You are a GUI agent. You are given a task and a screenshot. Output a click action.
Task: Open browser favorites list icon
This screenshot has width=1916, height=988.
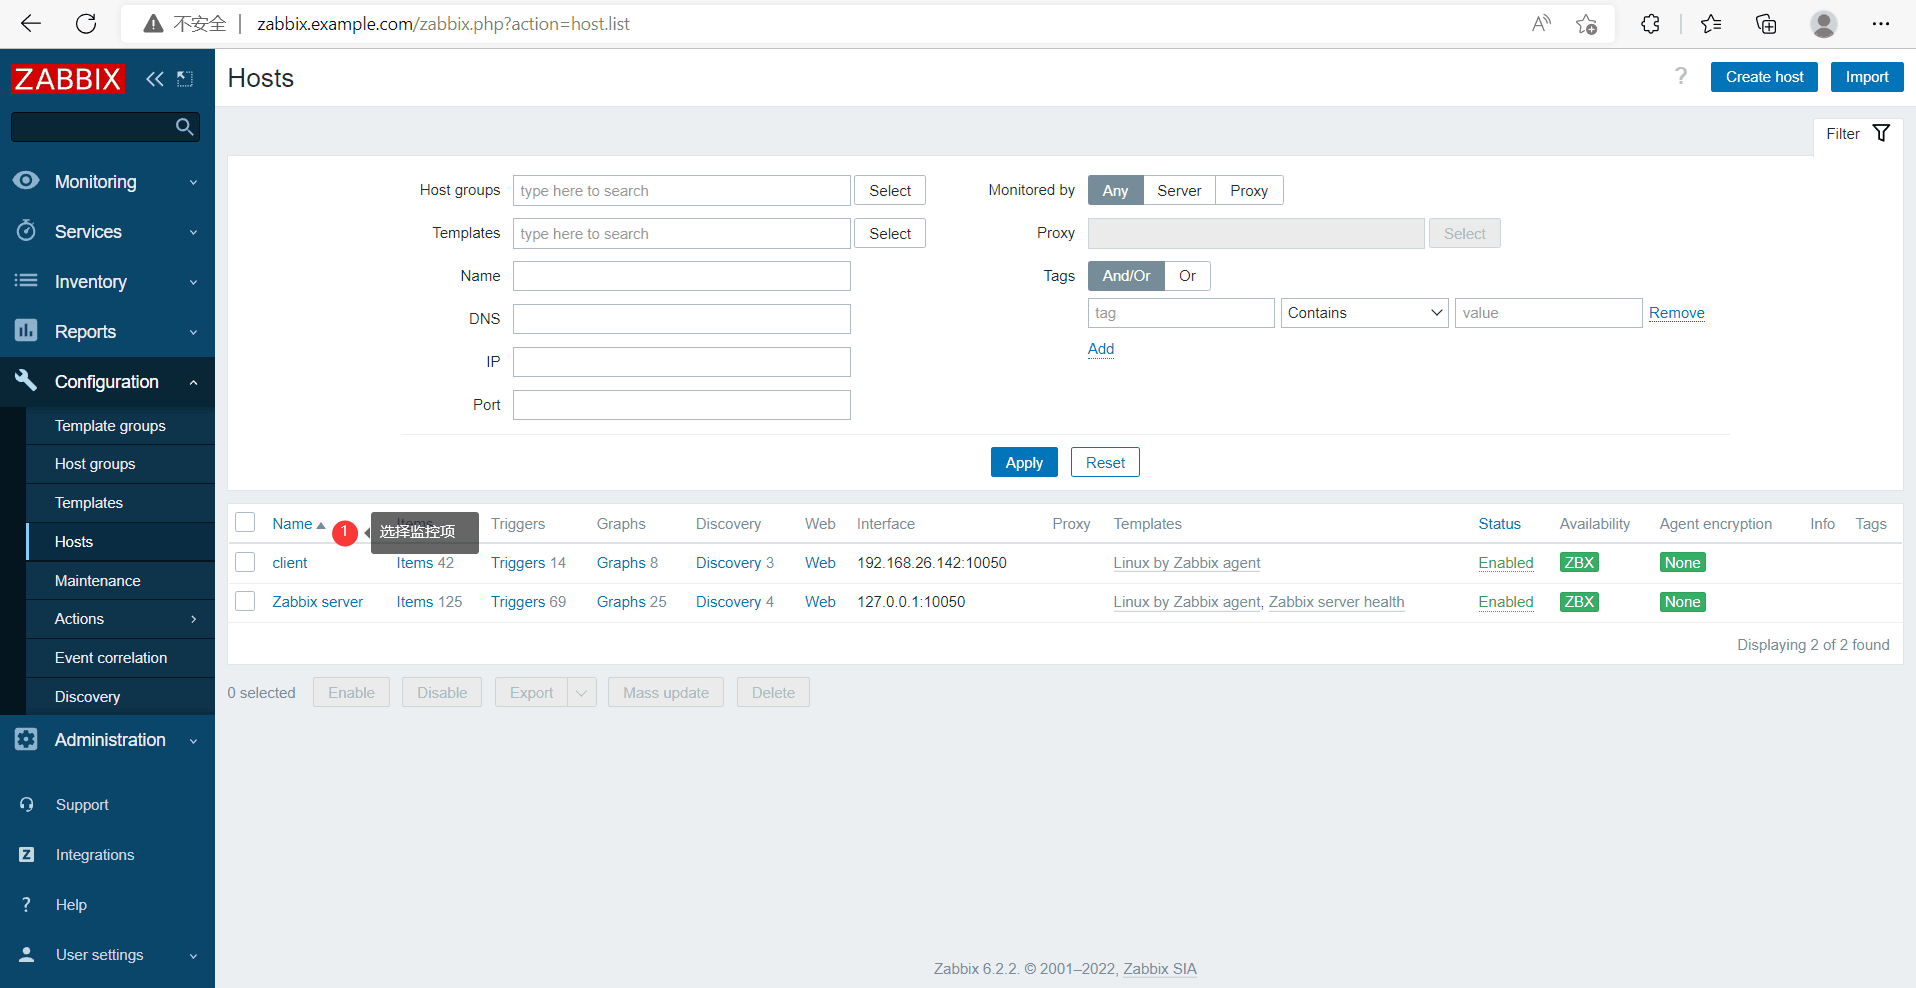click(x=1711, y=24)
